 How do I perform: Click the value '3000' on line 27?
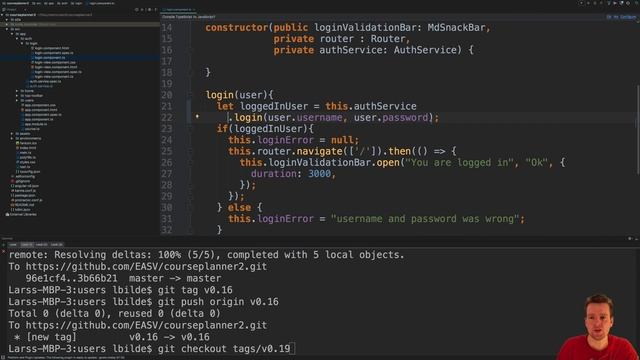click(319, 173)
